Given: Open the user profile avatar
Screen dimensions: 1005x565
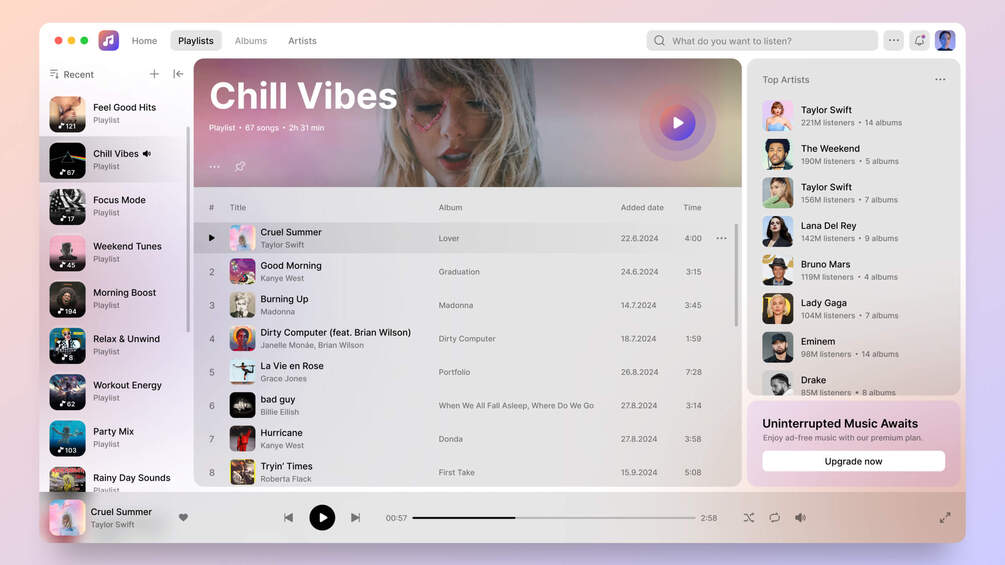Looking at the screenshot, I should (x=945, y=40).
